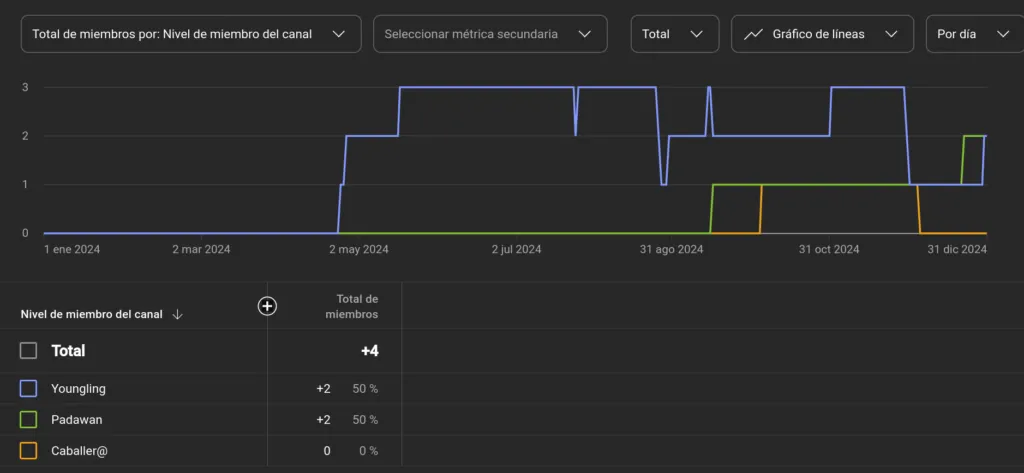Click the Total de miembros column header
This screenshot has width=1024, height=473.
click(356, 307)
